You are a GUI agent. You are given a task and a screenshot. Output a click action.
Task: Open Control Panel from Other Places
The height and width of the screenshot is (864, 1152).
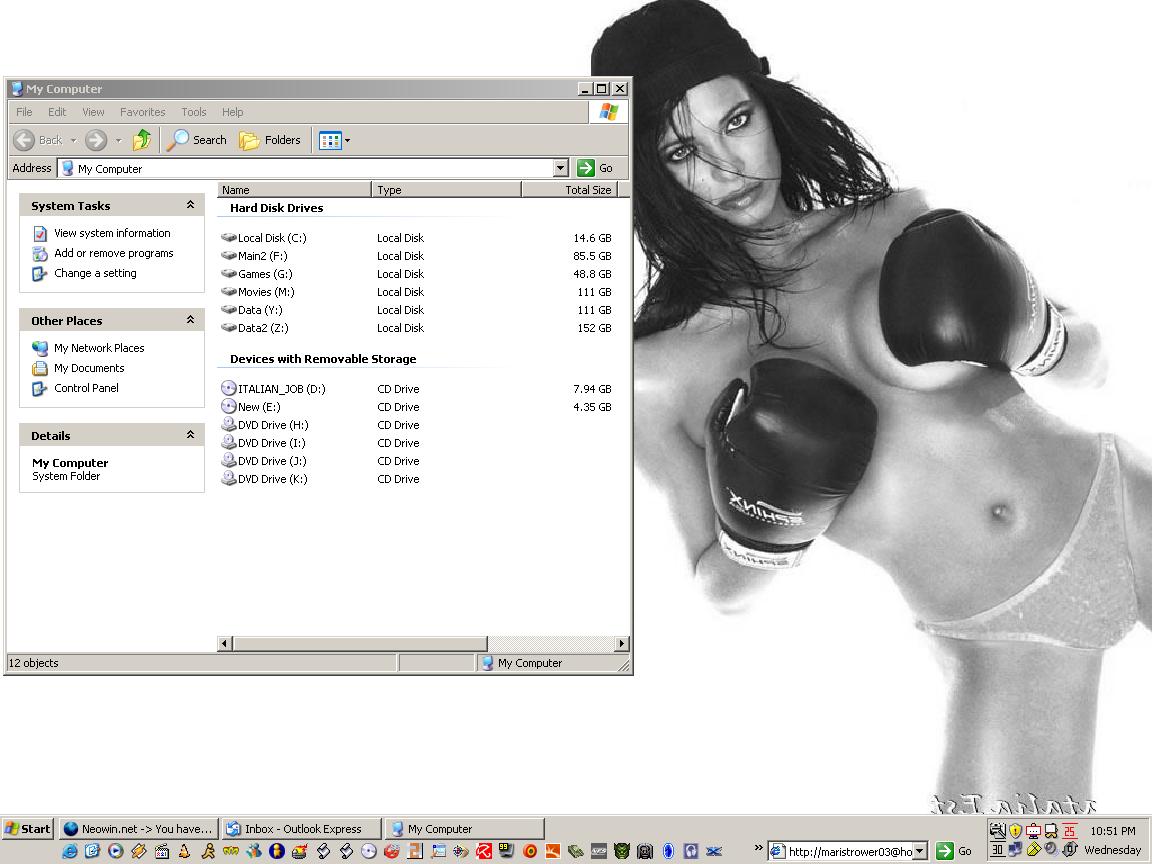86,388
